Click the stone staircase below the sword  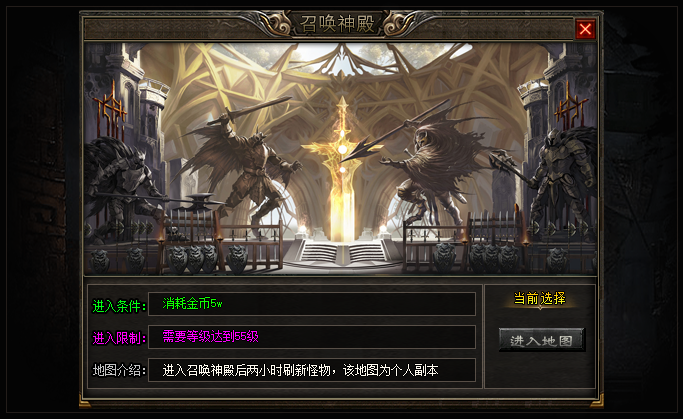(x=342, y=253)
